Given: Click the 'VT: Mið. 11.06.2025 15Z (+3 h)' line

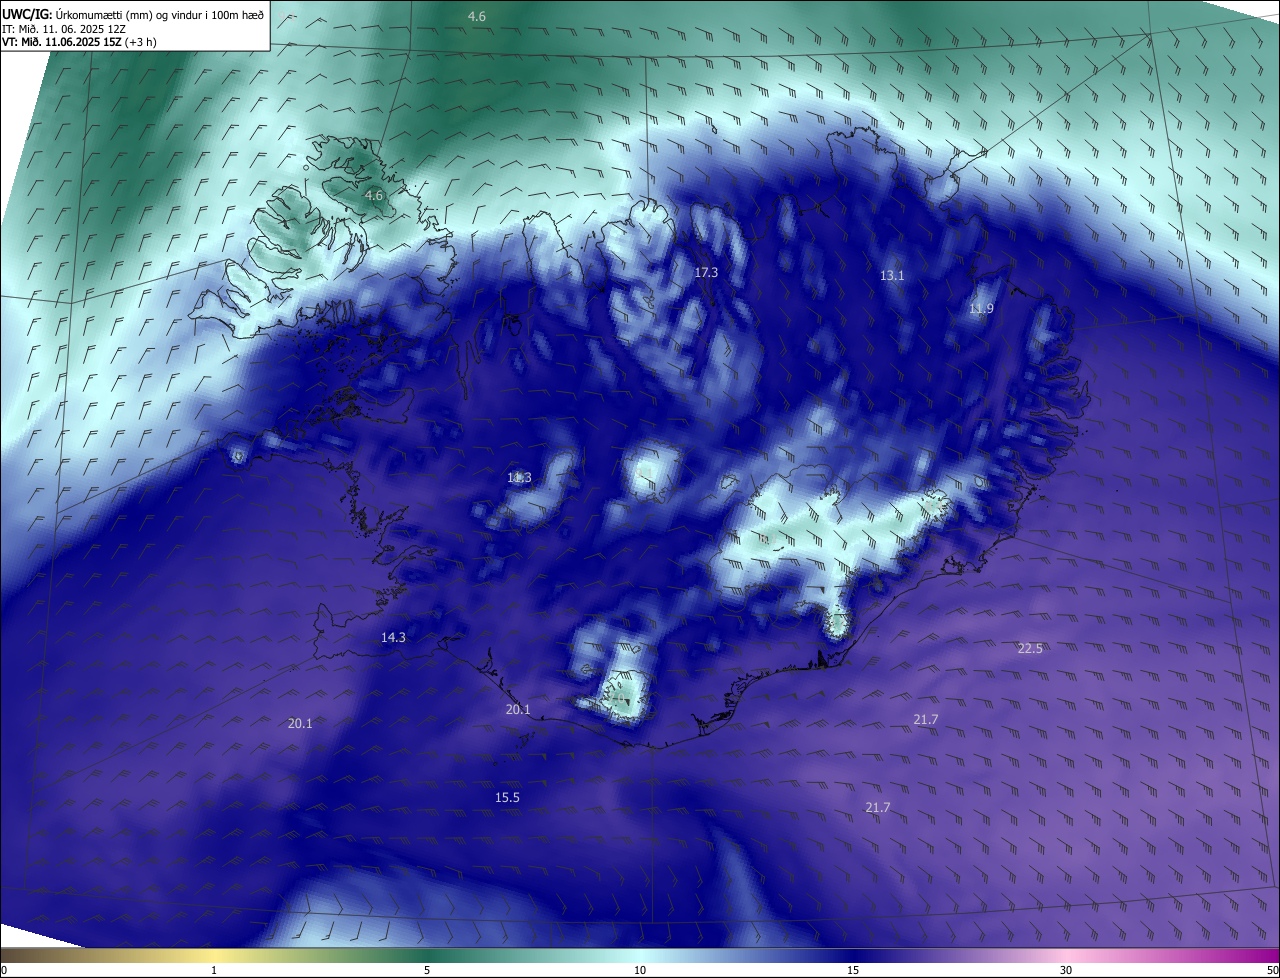Looking at the screenshot, I should (x=79, y=42).
